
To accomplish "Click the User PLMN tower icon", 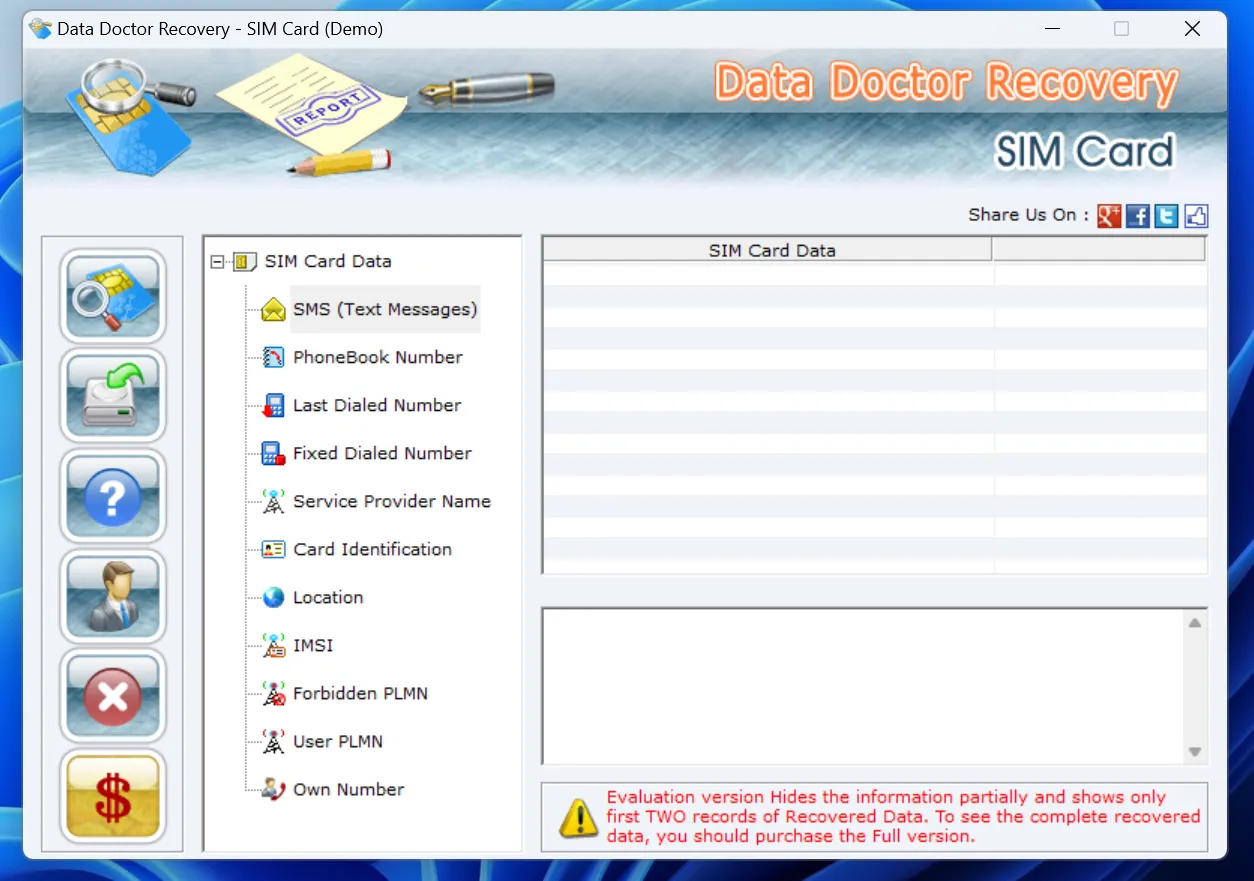I will coord(273,742).
